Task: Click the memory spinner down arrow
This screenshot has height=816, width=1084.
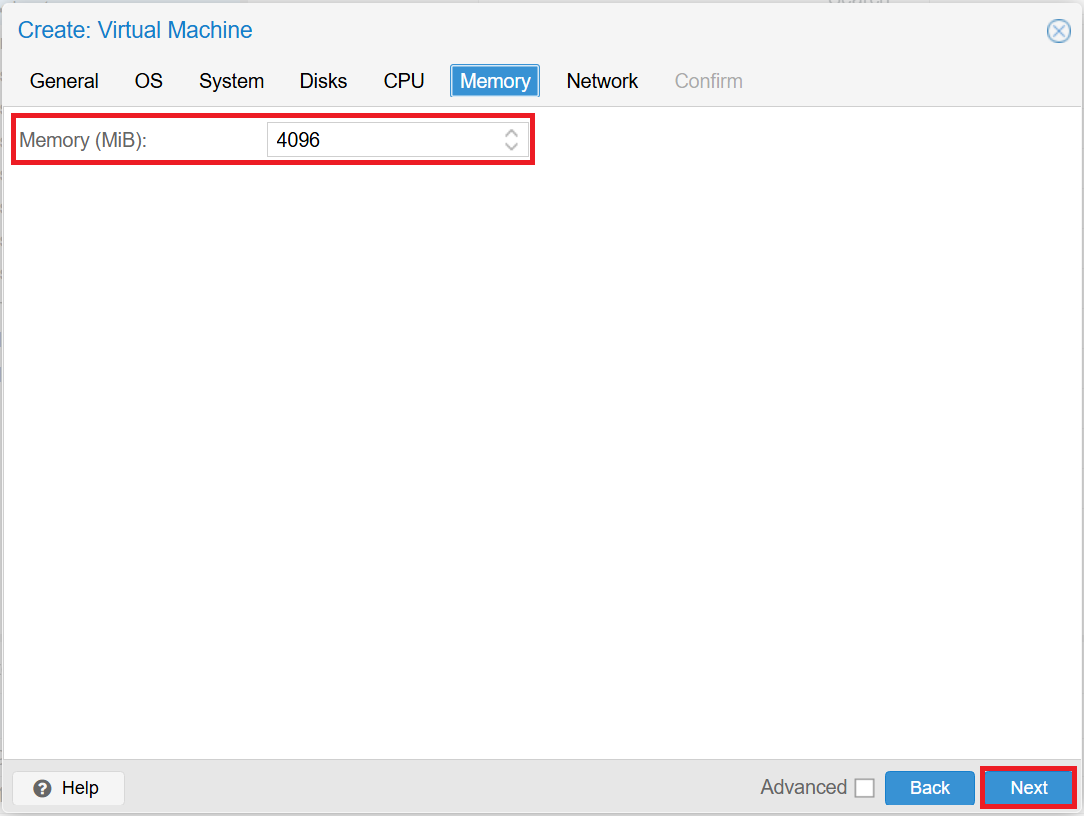Action: click(x=511, y=146)
